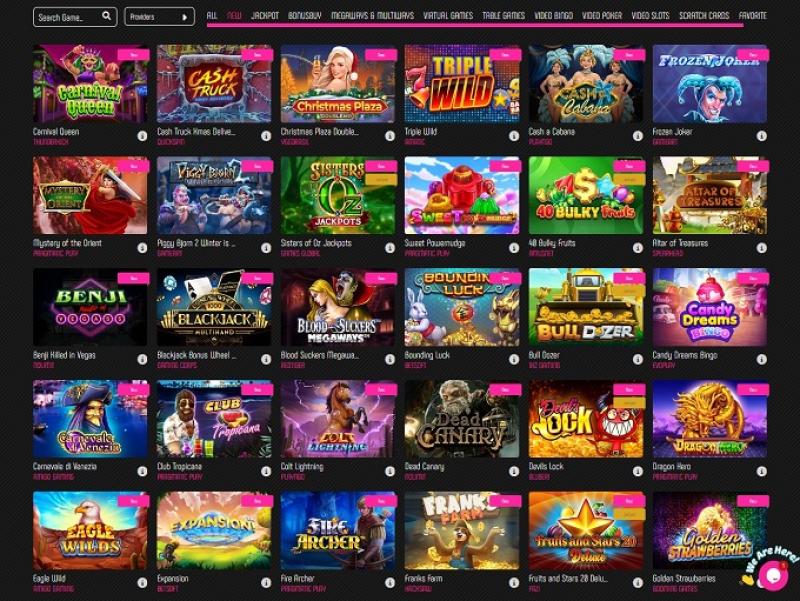Click info icon beside Bull Dozer

click(638, 359)
